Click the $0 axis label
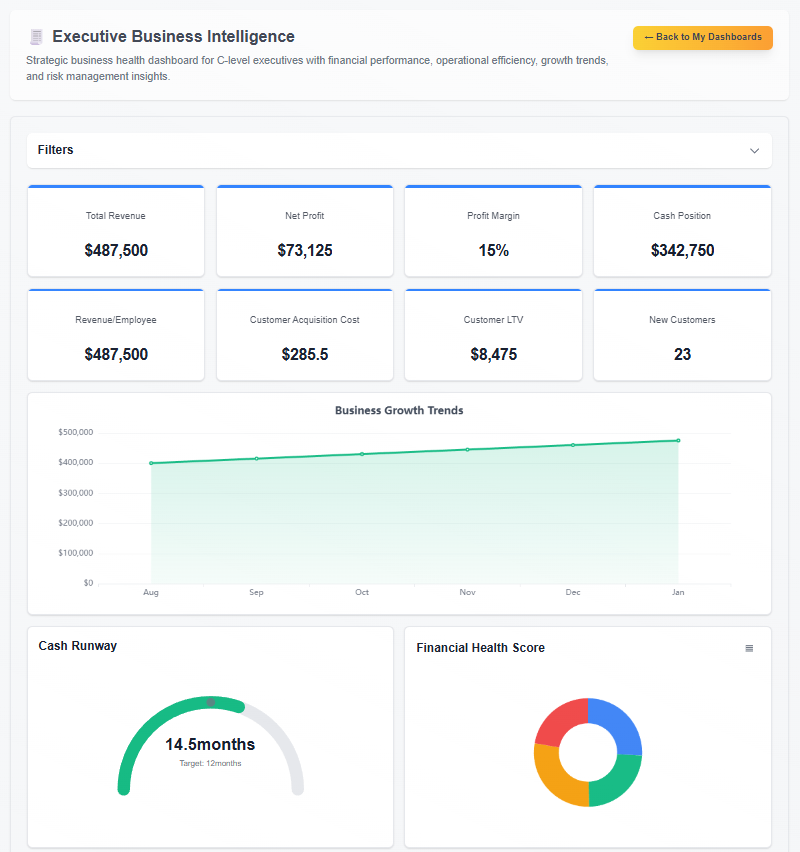800x852 pixels. click(x=88, y=582)
